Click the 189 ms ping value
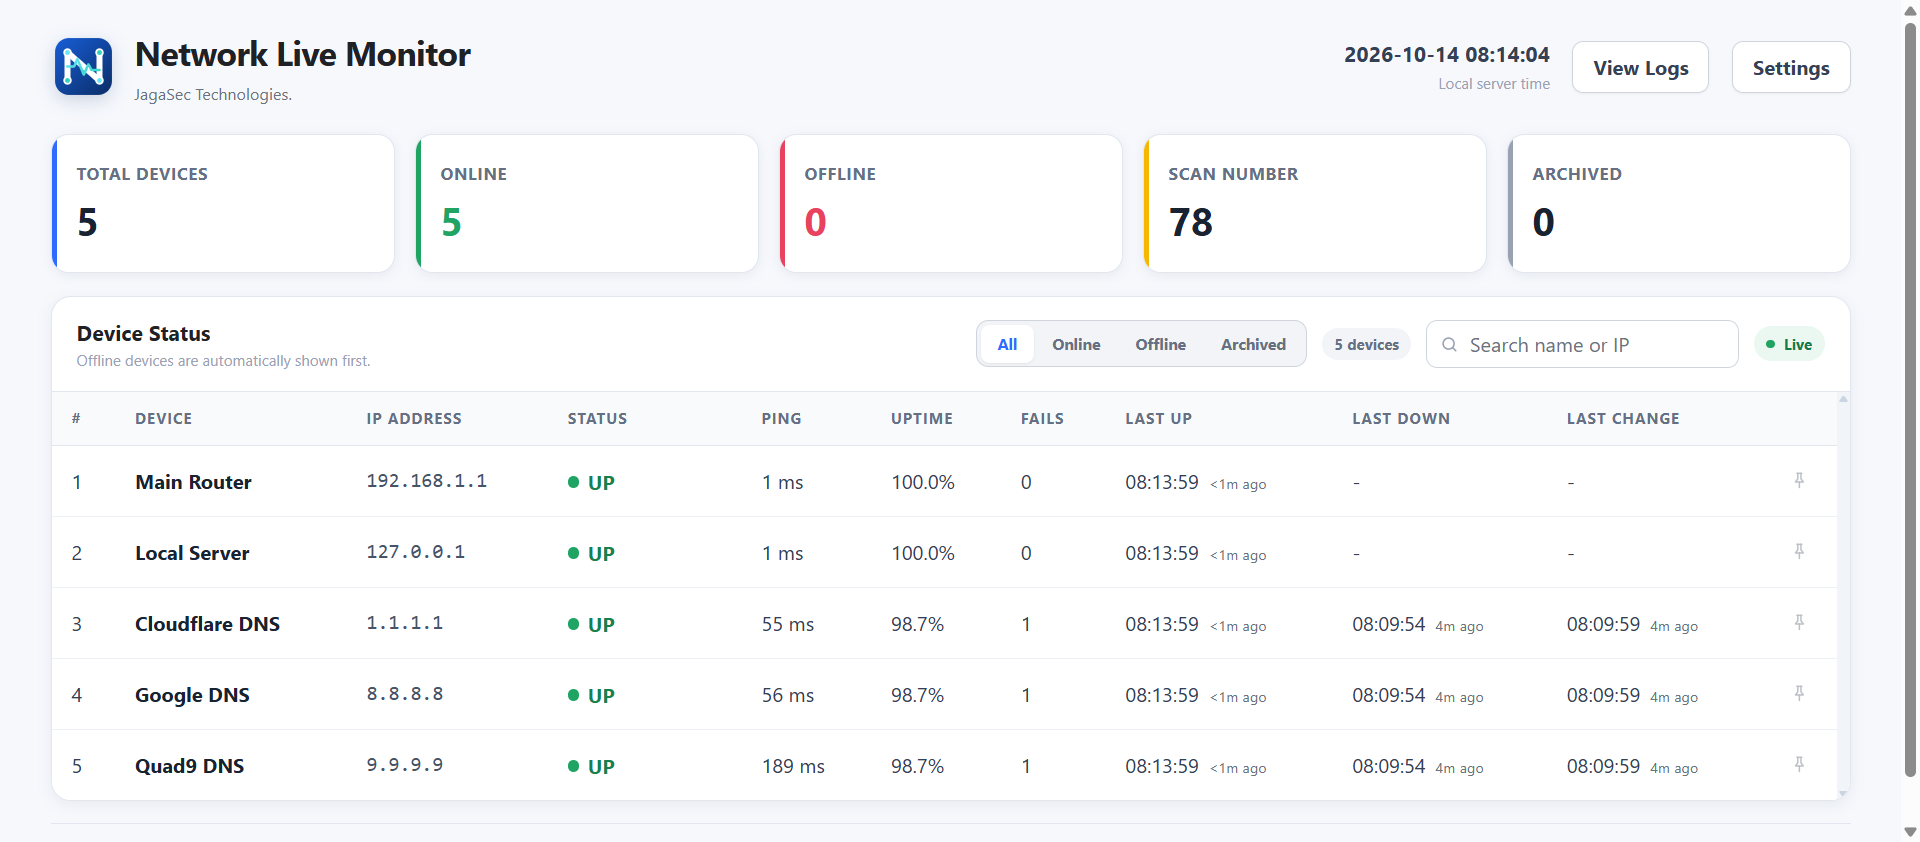Viewport: 1920px width, 842px height. (793, 766)
